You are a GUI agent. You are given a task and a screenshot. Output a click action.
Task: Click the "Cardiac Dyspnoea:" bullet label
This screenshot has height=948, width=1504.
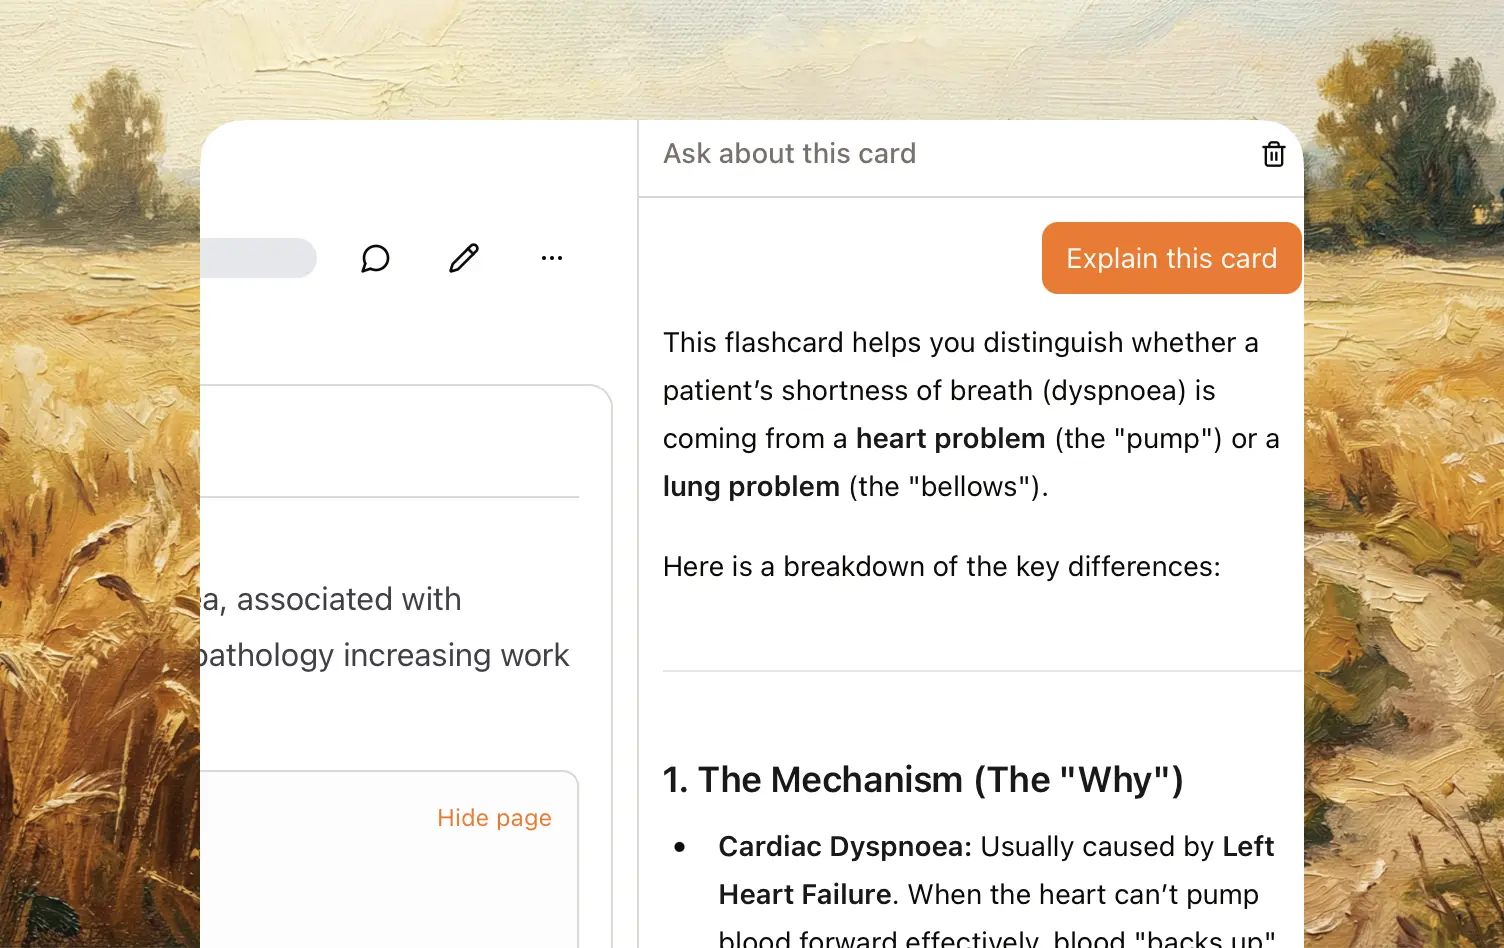tap(845, 847)
